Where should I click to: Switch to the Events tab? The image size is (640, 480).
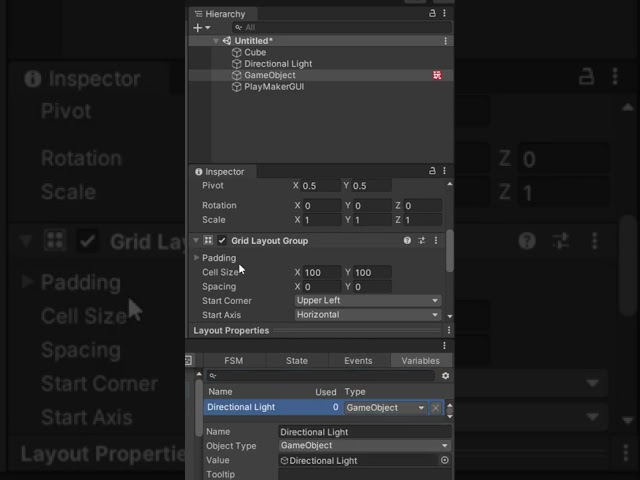click(358, 361)
